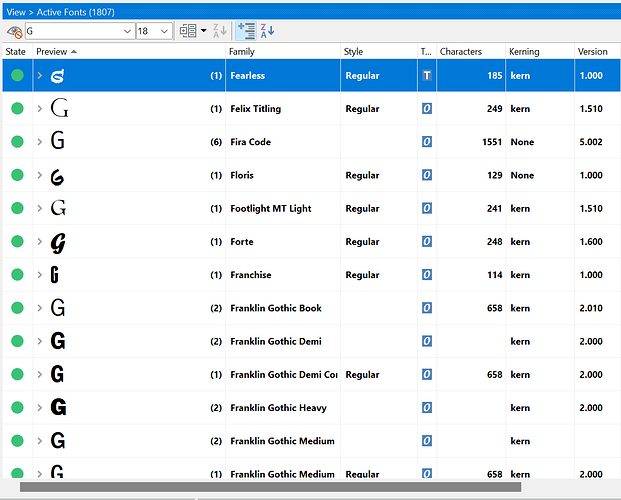Click version 5.002 in Fira Code row
Viewport: 621px width, 500px height.
pos(591,142)
